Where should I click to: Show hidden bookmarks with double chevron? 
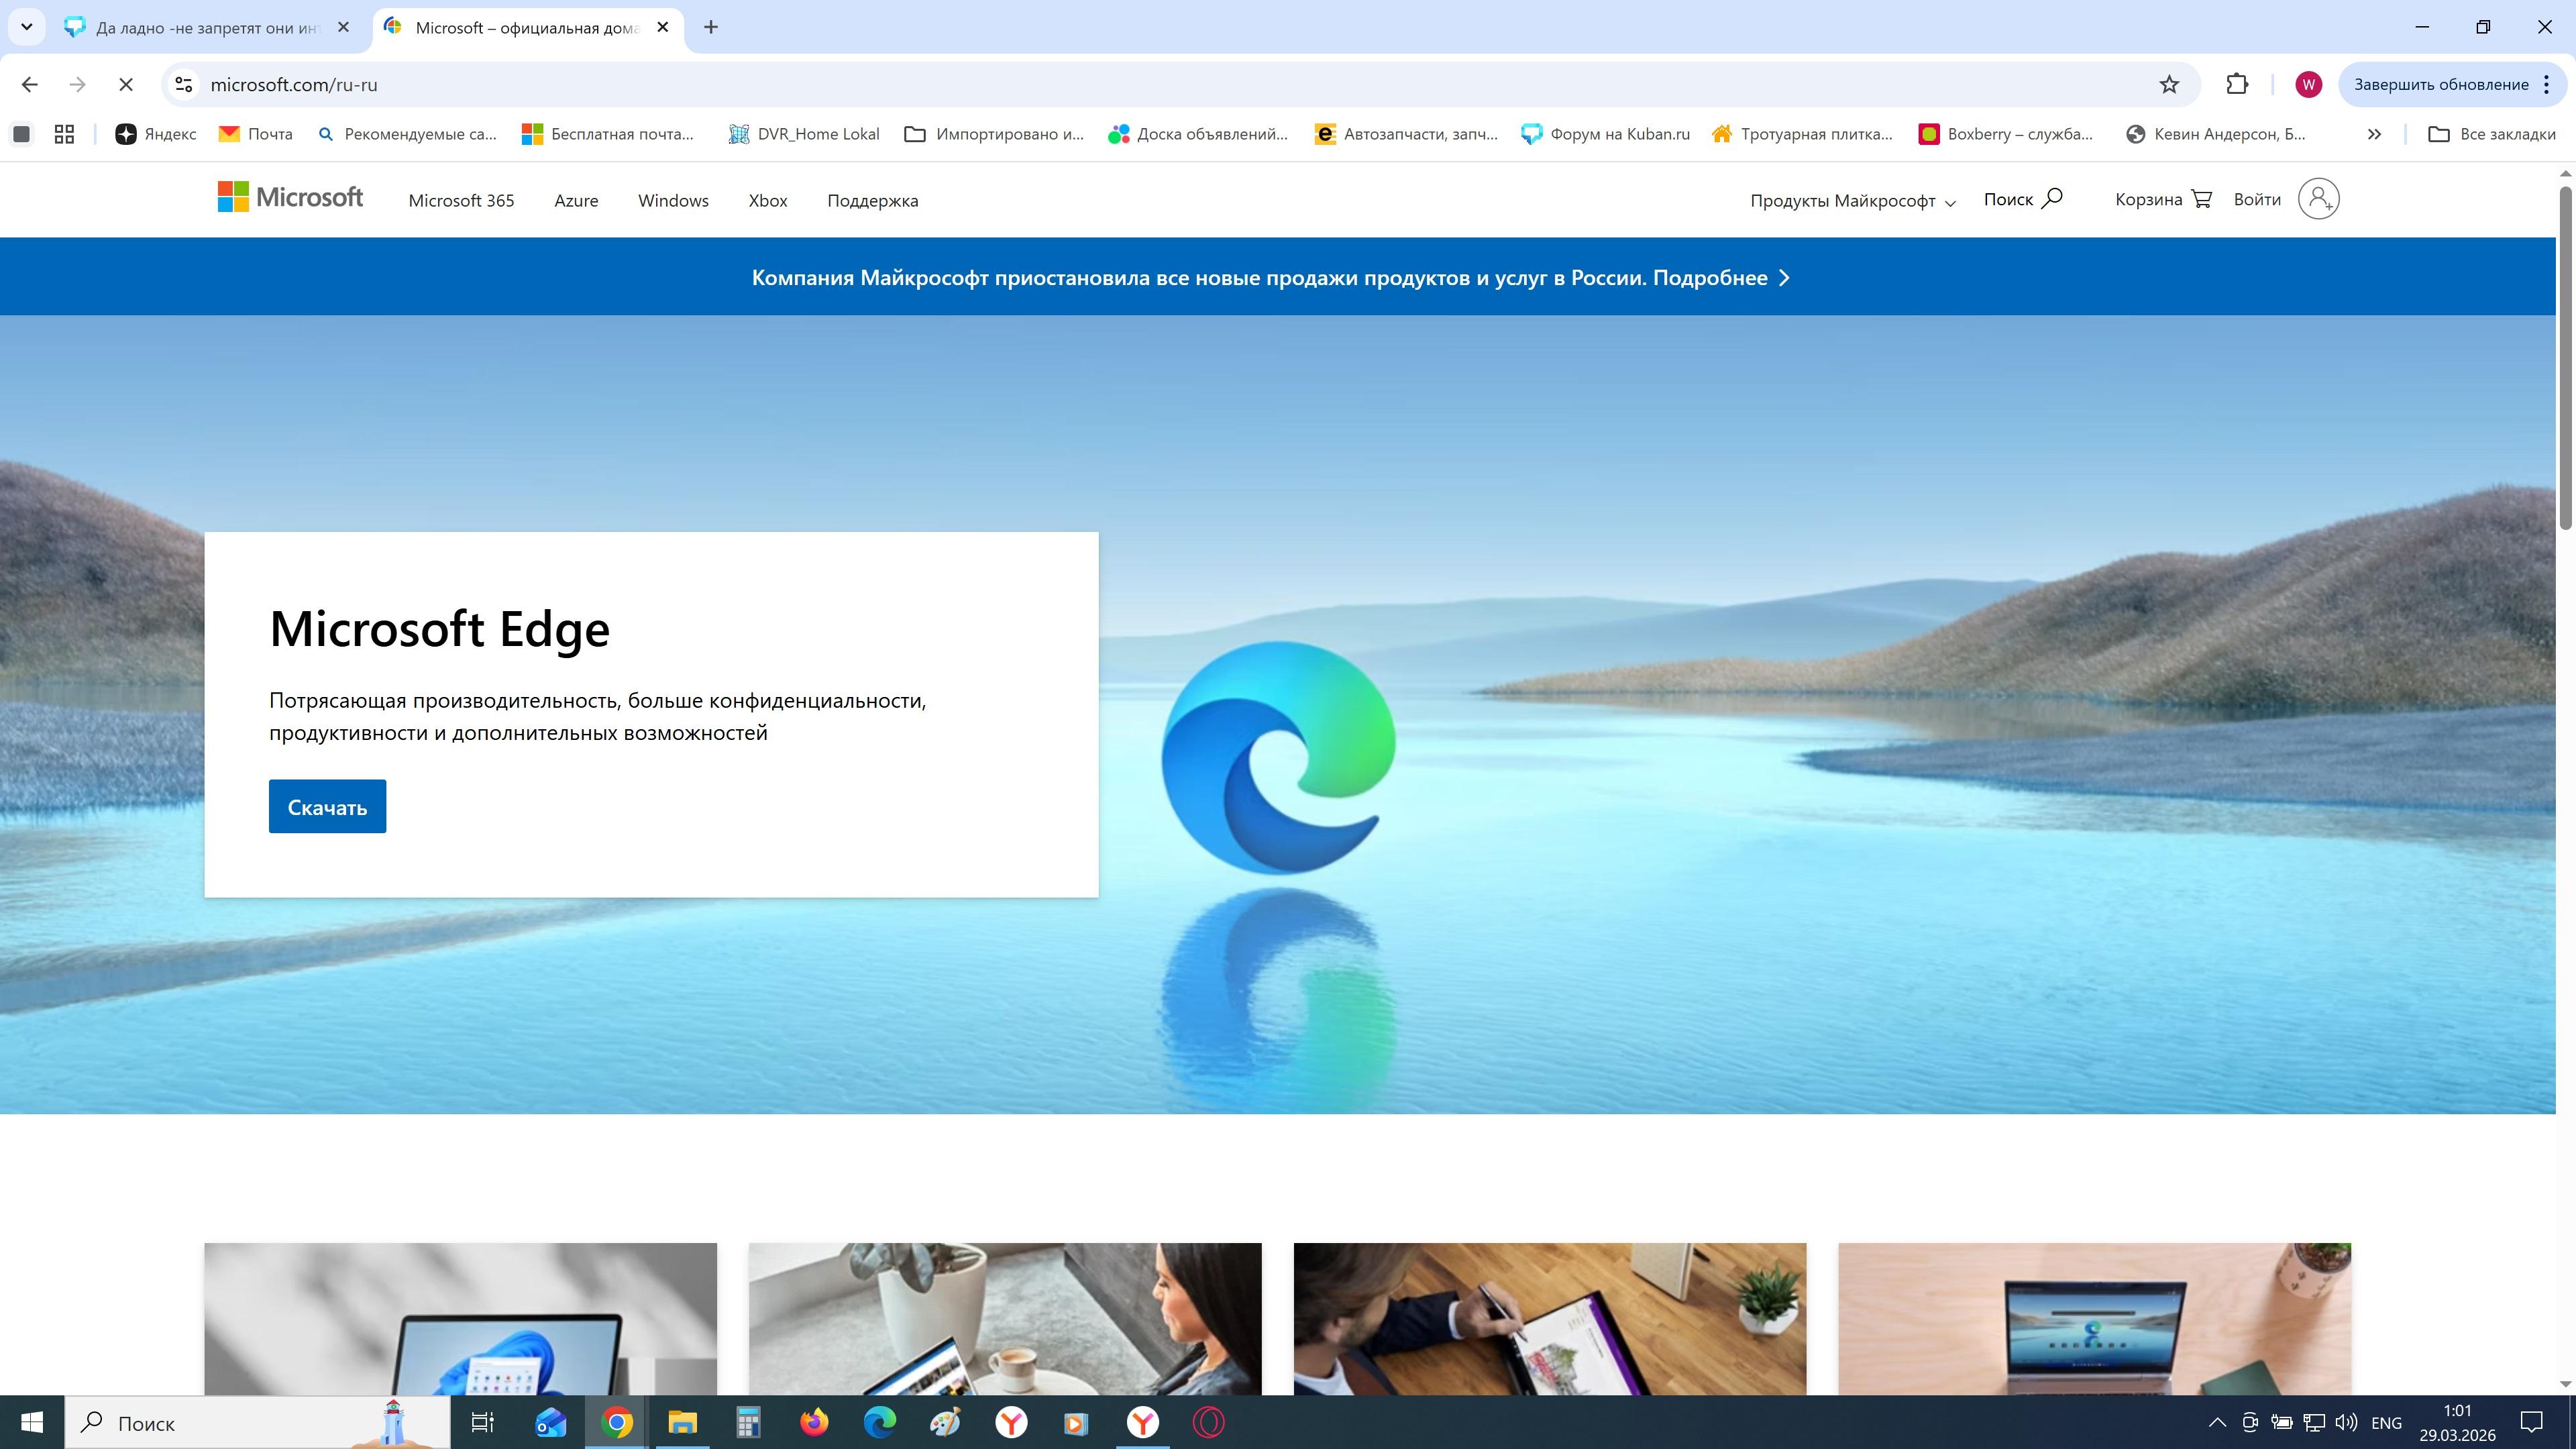2374,134
